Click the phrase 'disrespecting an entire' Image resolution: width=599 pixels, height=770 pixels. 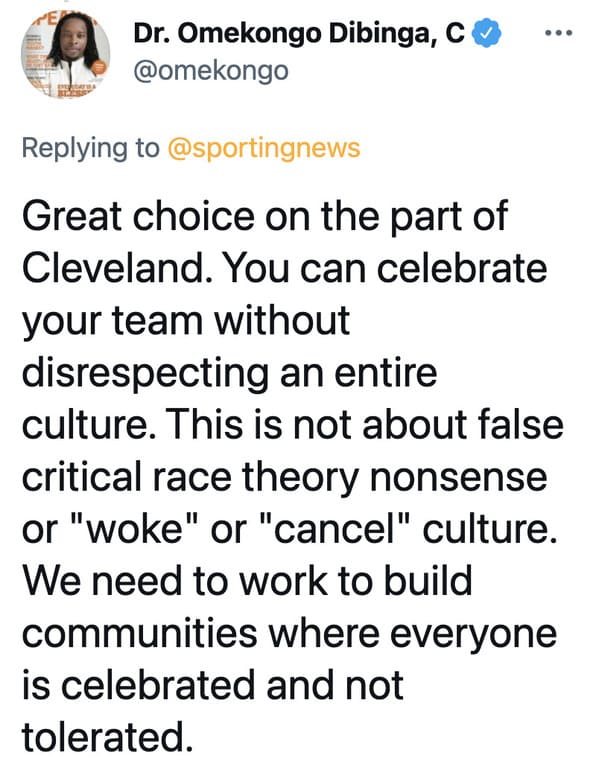pyautogui.click(x=229, y=373)
